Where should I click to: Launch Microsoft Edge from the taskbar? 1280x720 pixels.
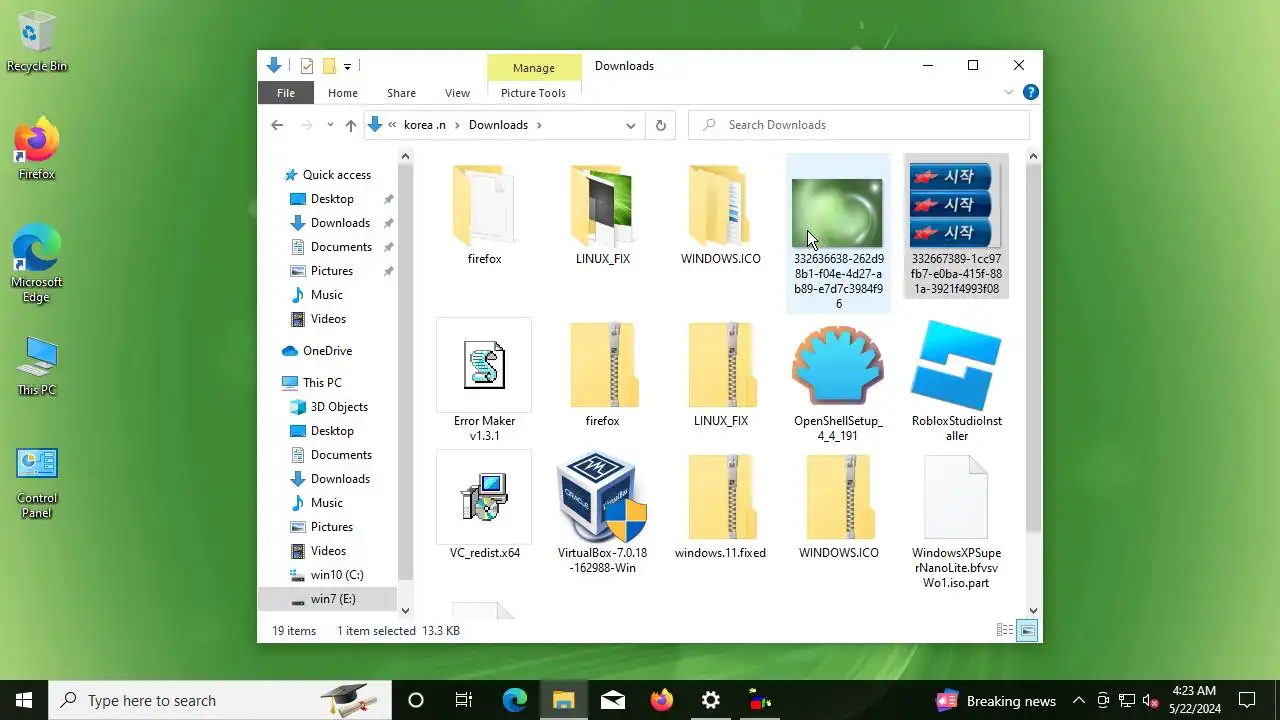(x=514, y=700)
